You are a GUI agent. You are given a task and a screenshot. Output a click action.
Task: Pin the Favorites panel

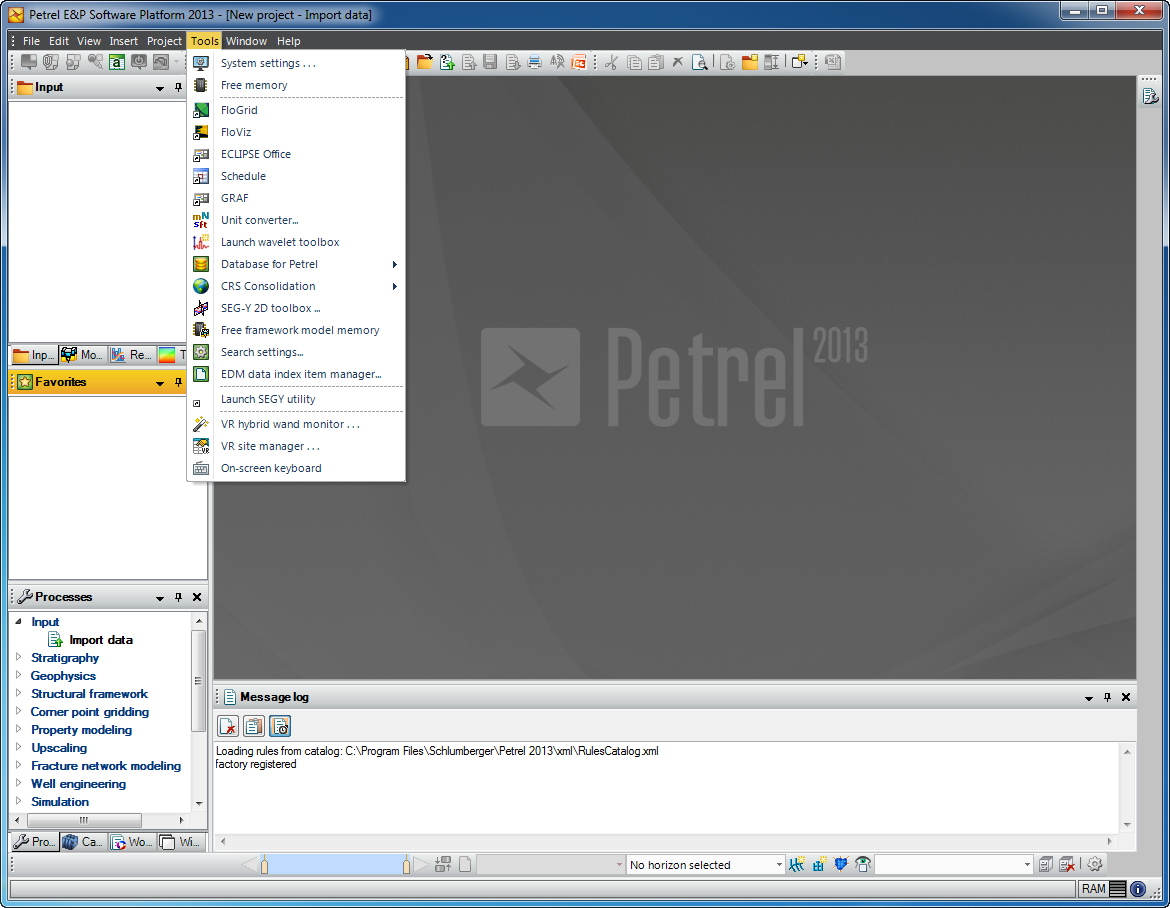[x=178, y=383]
